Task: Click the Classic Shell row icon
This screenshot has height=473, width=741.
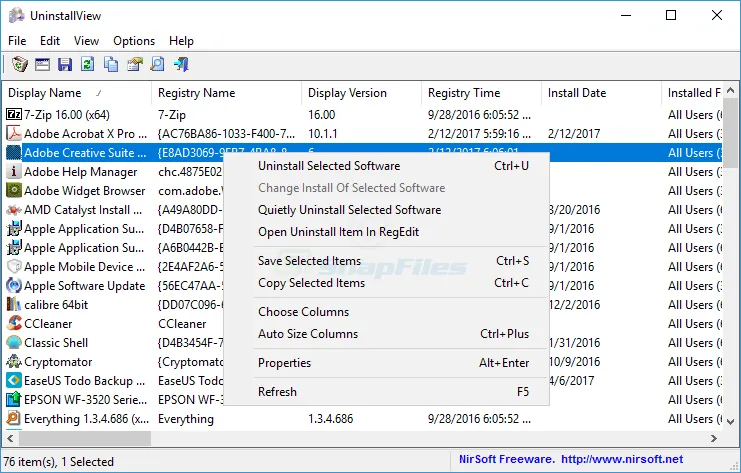Action: 14,342
